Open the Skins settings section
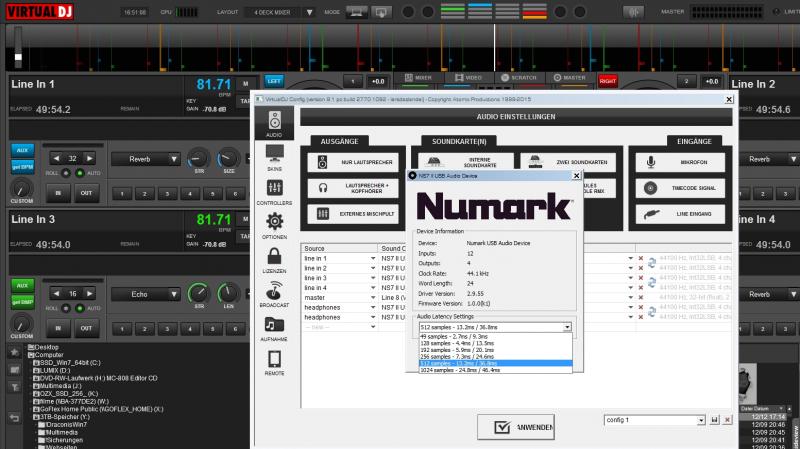Viewport: 800px width, 449px height. [274, 157]
